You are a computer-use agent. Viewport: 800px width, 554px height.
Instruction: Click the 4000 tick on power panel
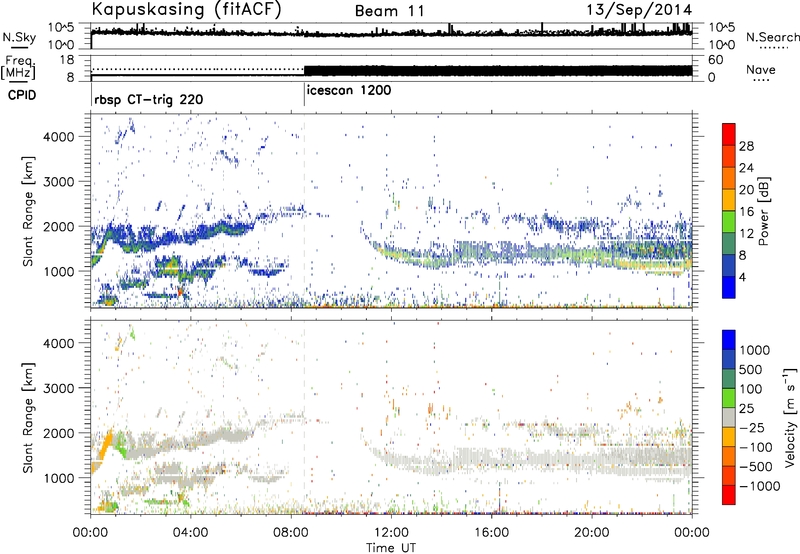tap(58, 137)
